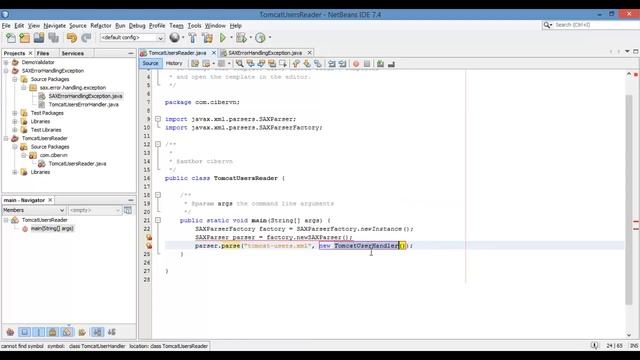
Task: Click the globe browser icon in toolbar
Action: [x=174, y=38]
